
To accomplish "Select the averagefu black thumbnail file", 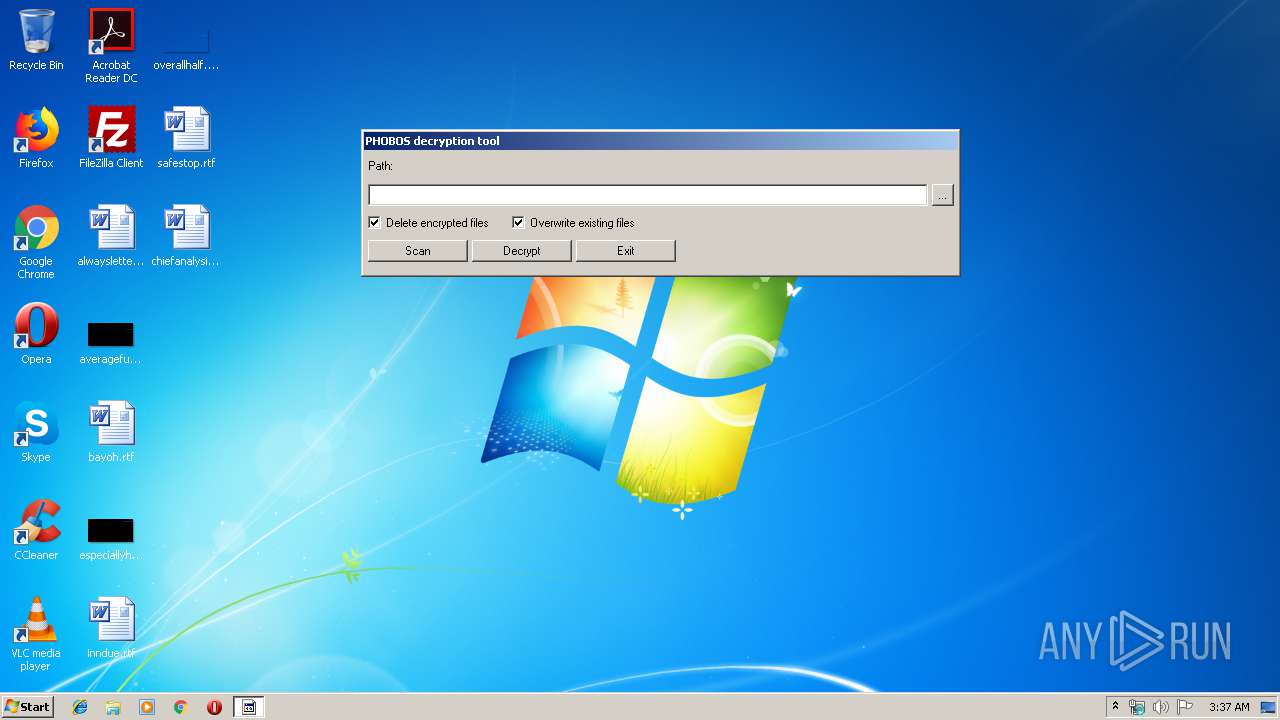I will click(x=111, y=343).
